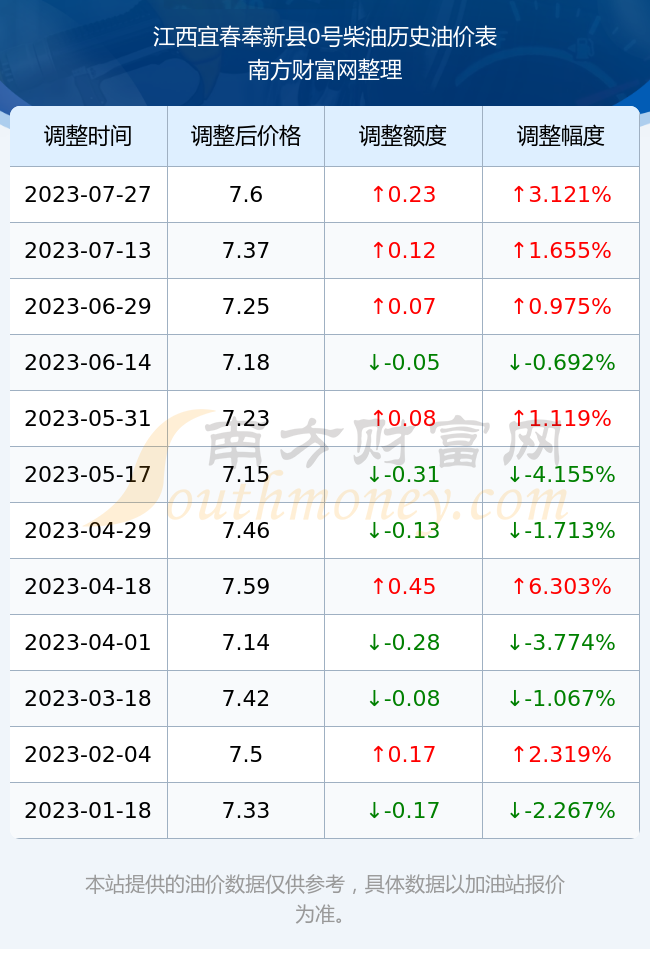650x980 pixels.
Task: Click the 2023-01-18 date cell
Action: click(x=88, y=810)
